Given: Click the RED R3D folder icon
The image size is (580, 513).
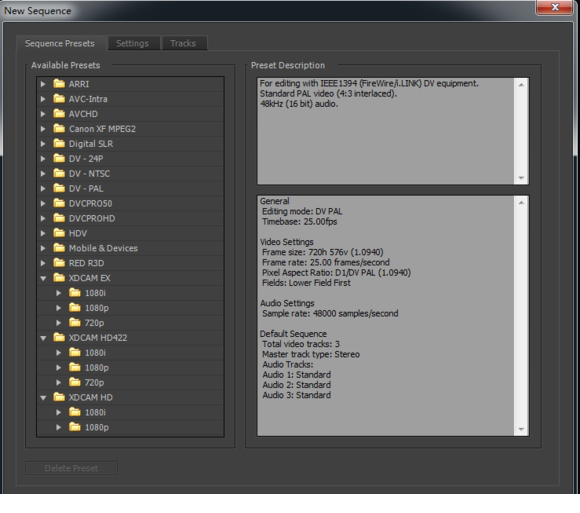Looking at the screenshot, I should click(x=59, y=263).
